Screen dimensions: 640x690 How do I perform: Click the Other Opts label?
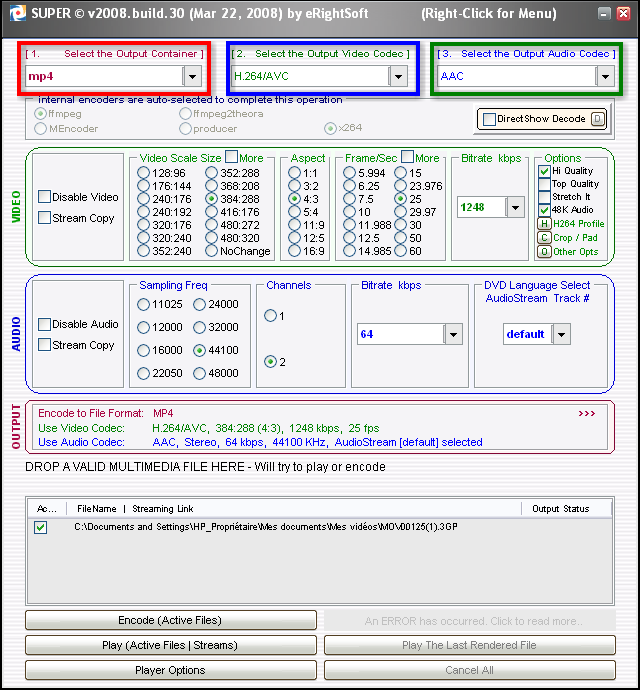(x=575, y=252)
